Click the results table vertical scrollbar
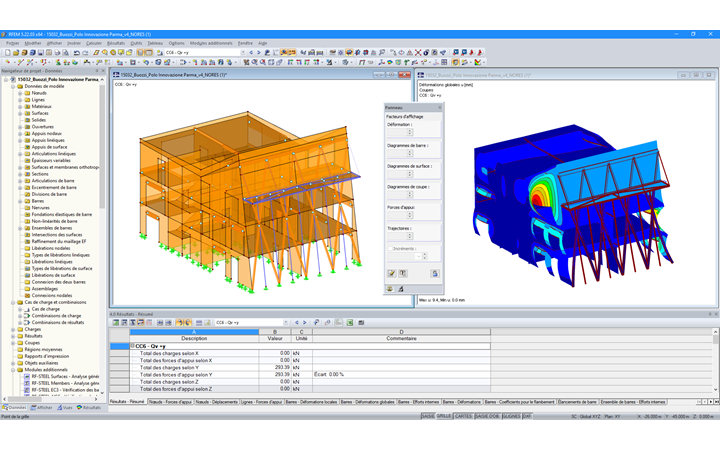720x450 pixels. (715, 360)
